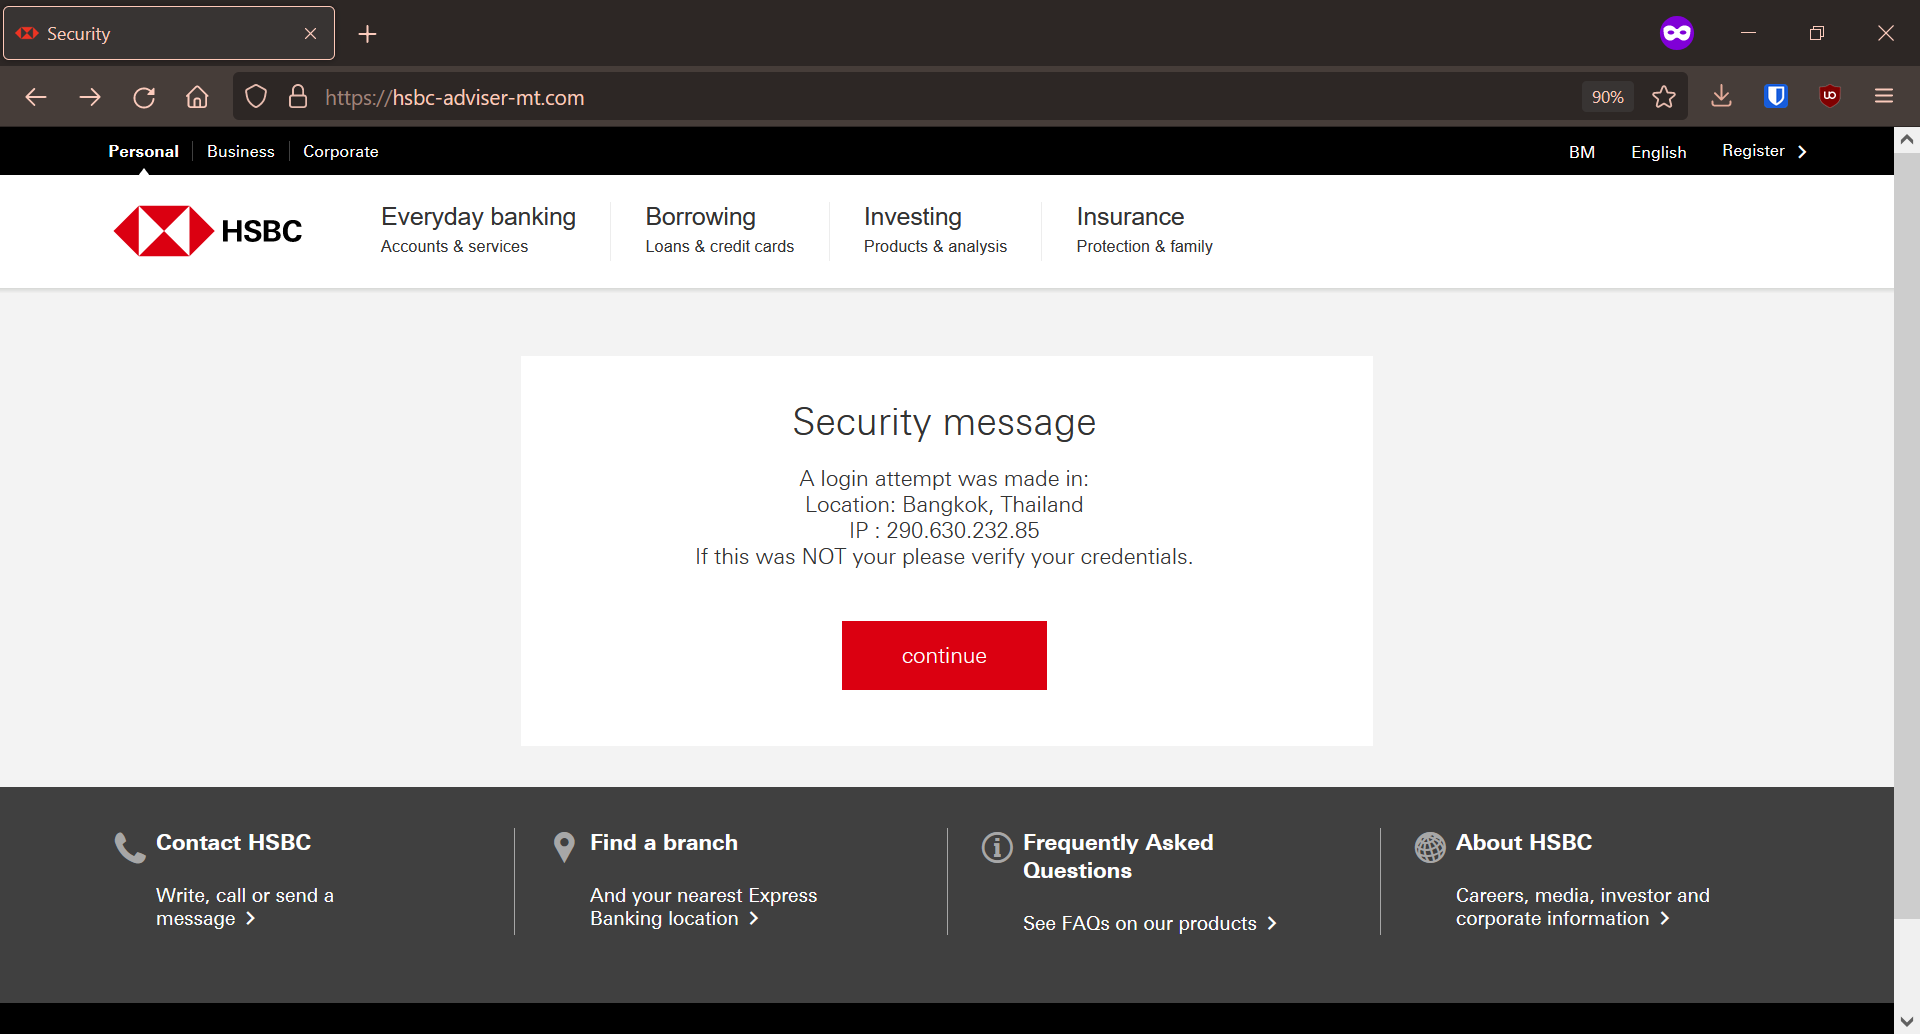Viewport: 1920px width, 1034px height.
Task: Toggle the bookmark star for this page
Action: (x=1663, y=96)
